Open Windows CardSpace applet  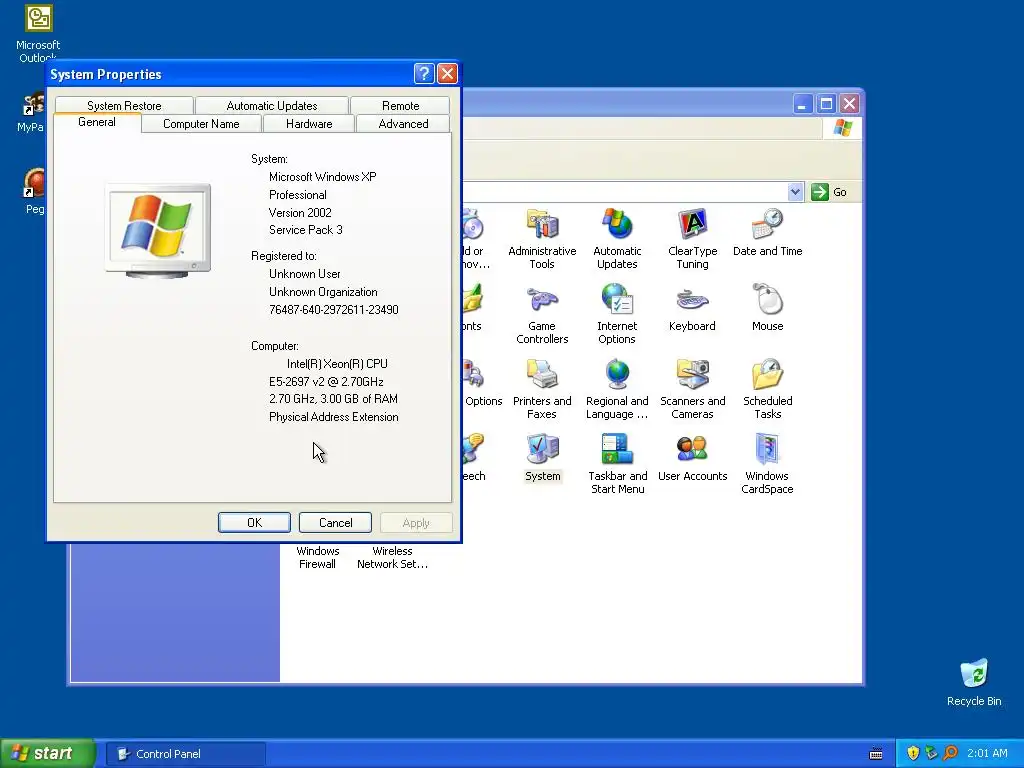pyautogui.click(x=767, y=464)
